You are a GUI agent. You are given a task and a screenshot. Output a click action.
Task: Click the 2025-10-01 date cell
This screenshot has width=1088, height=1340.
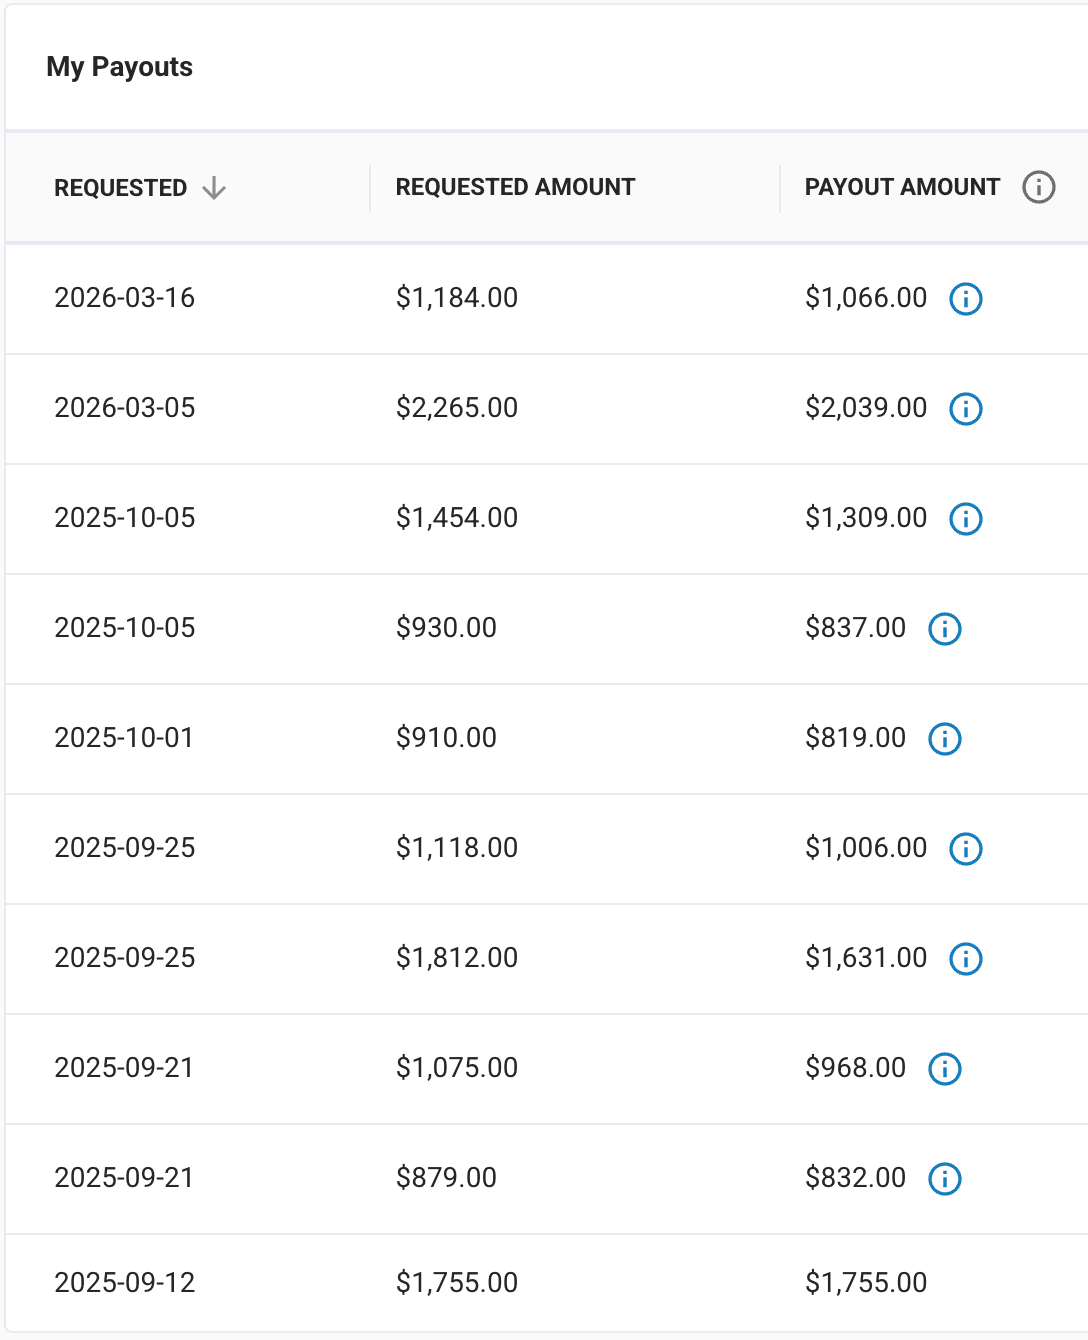pyautogui.click(x=123, y=738)
